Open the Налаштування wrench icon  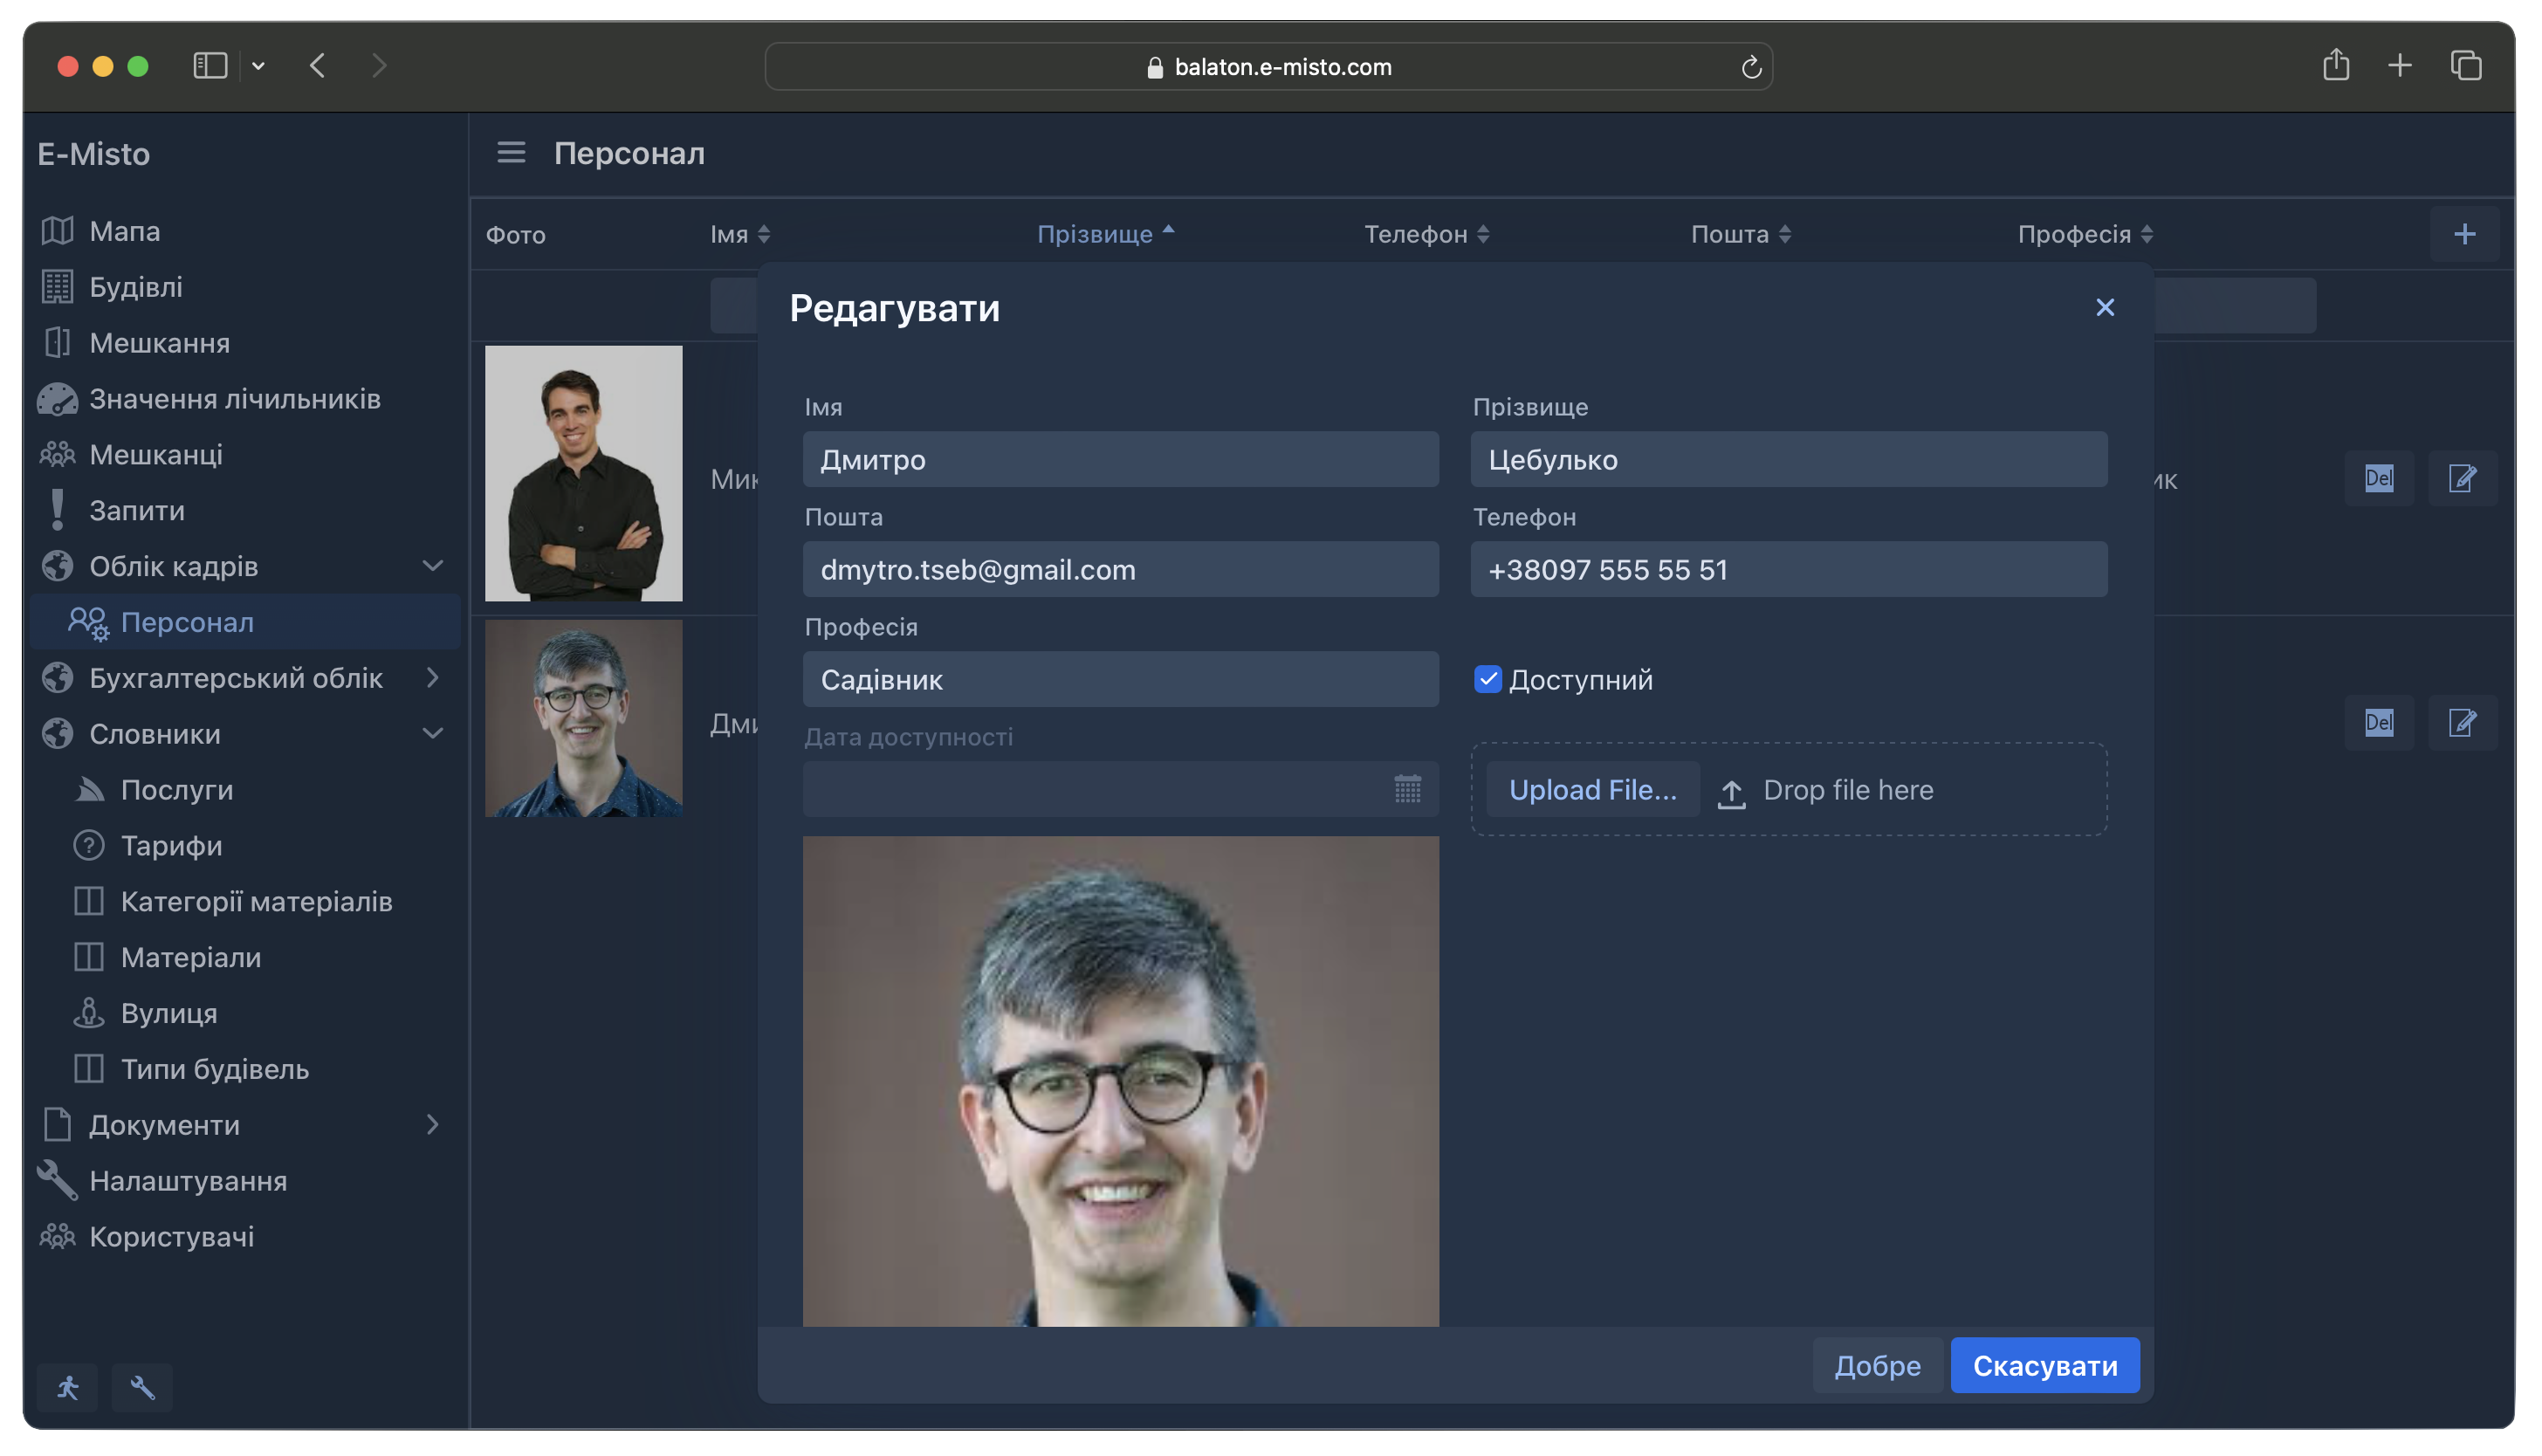[57, 1181]
